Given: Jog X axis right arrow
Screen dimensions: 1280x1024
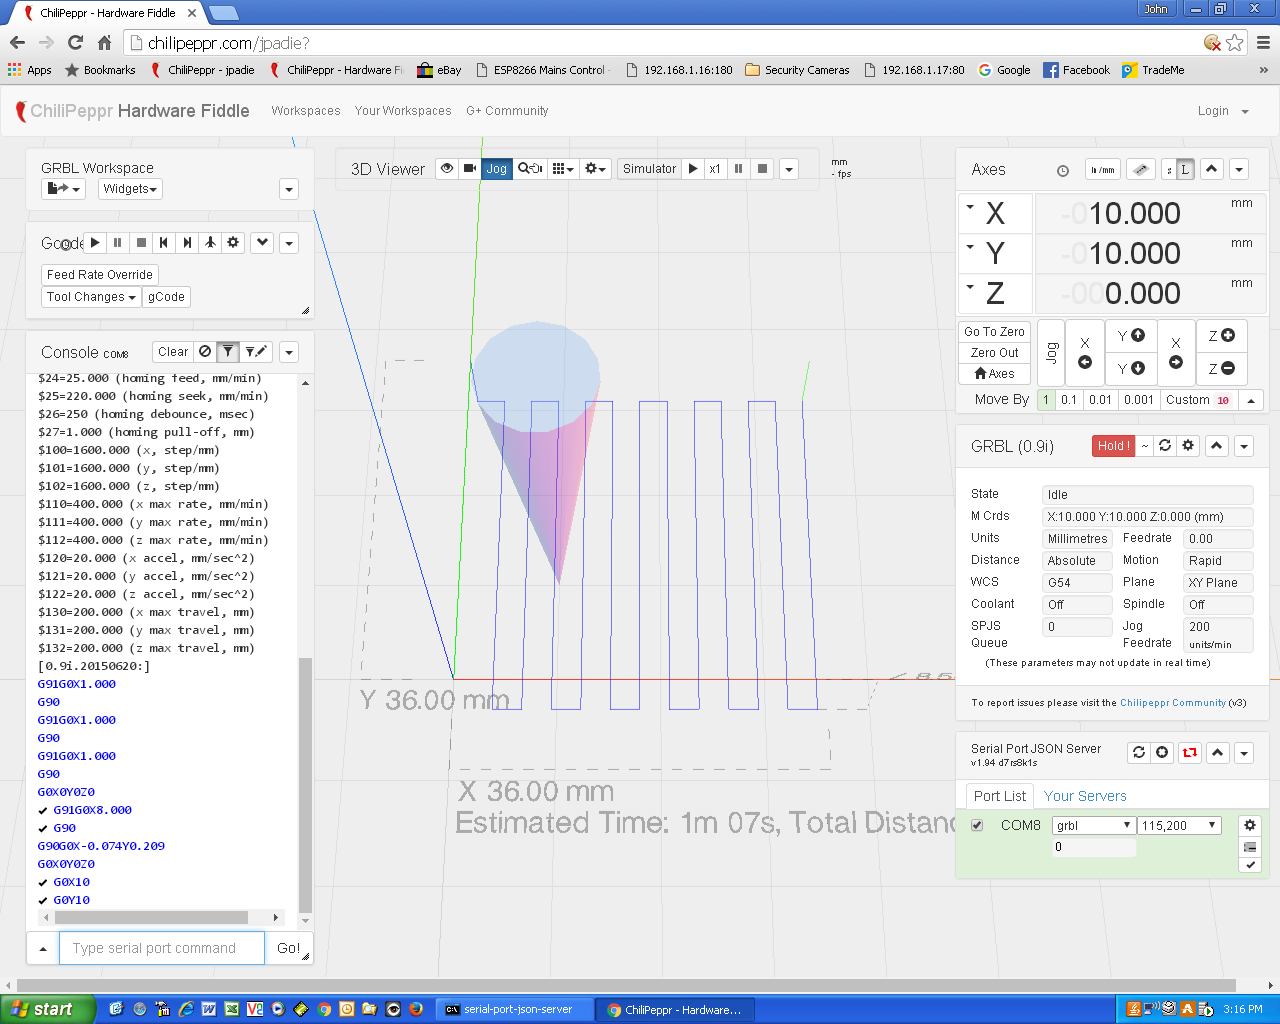Looking at the screenshot, I should point(1176,352).
